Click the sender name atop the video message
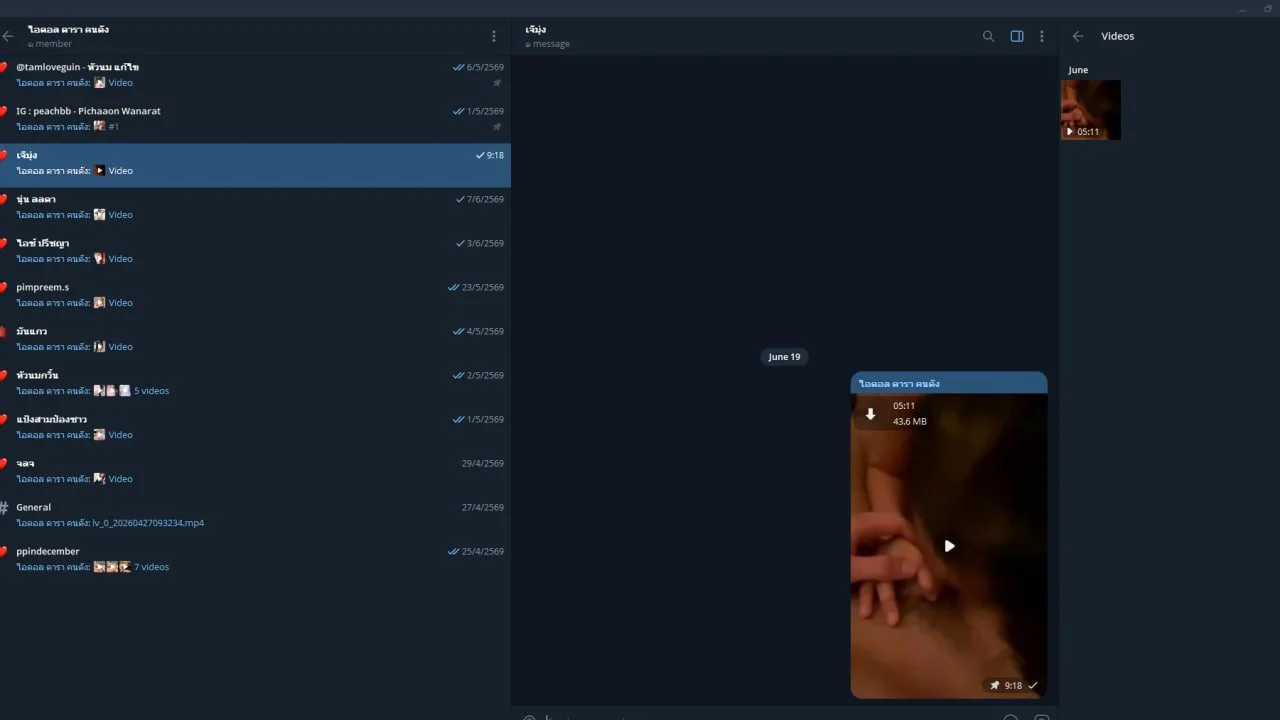The height and width of the screenshot is (720, 1280). [899, 384]
